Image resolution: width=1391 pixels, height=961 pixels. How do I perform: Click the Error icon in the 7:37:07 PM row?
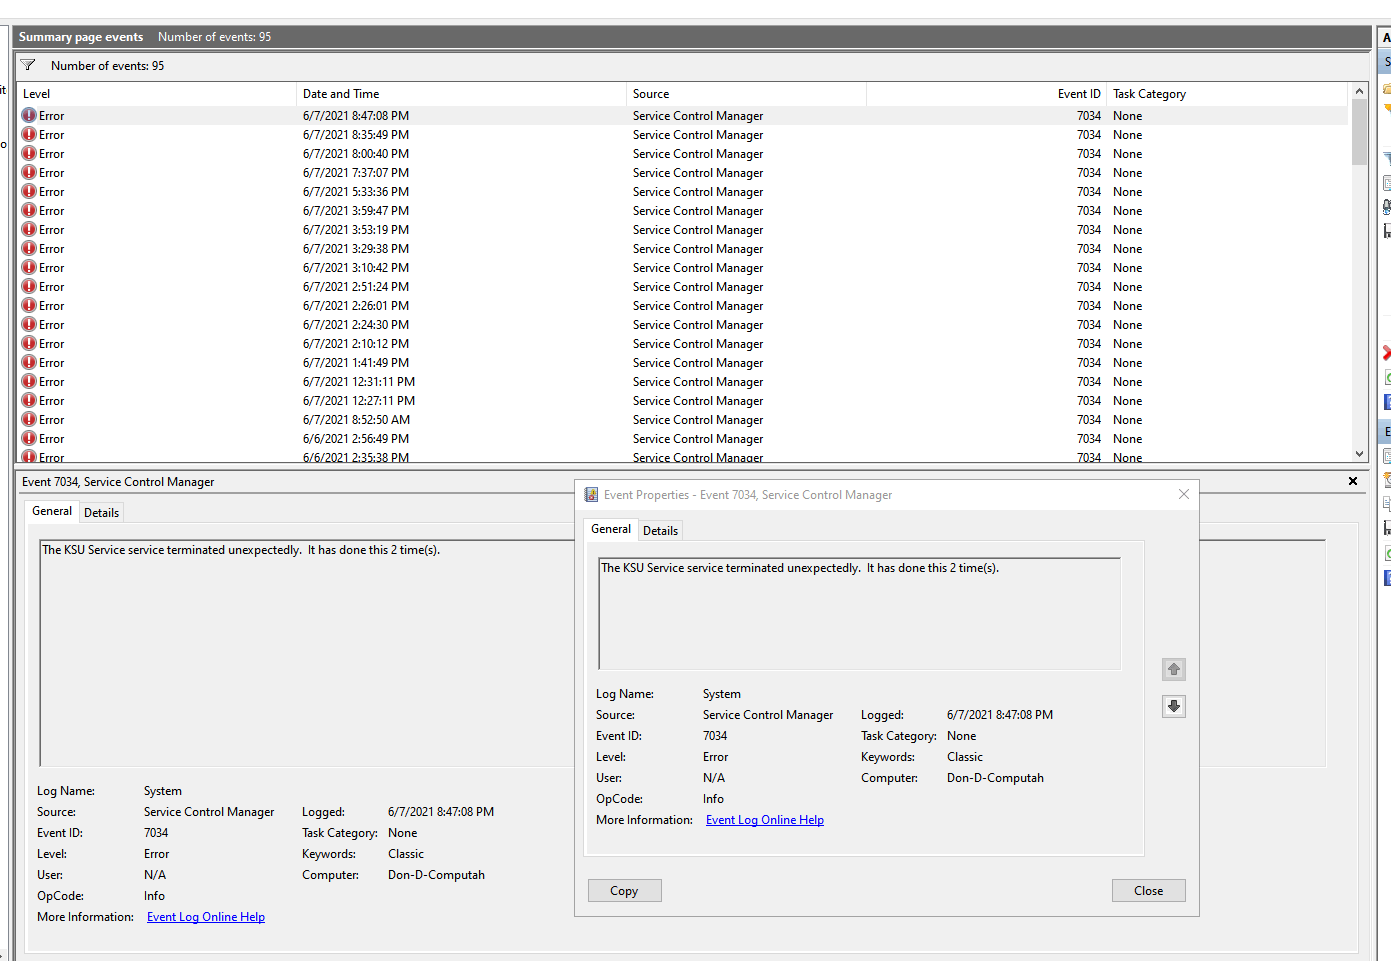29,172
